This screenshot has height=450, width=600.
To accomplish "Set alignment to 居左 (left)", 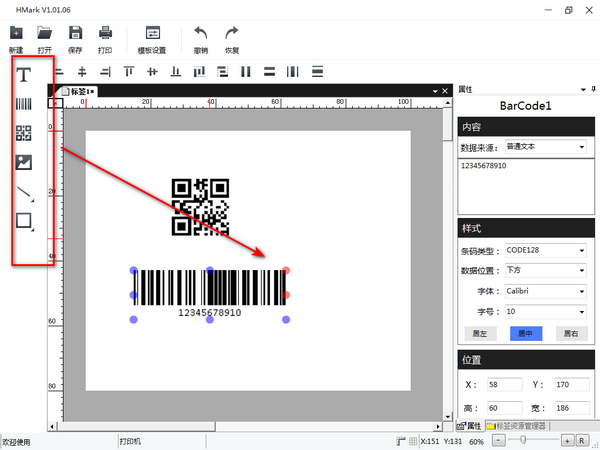I will [478, 333].
